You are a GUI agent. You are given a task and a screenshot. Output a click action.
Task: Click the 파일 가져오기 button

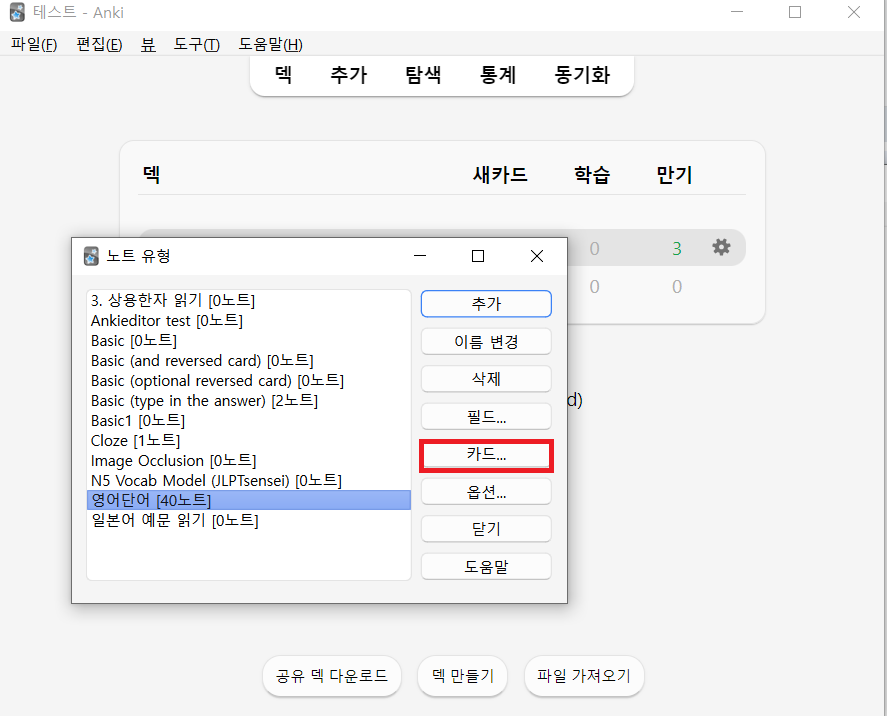tap(584, 676)
